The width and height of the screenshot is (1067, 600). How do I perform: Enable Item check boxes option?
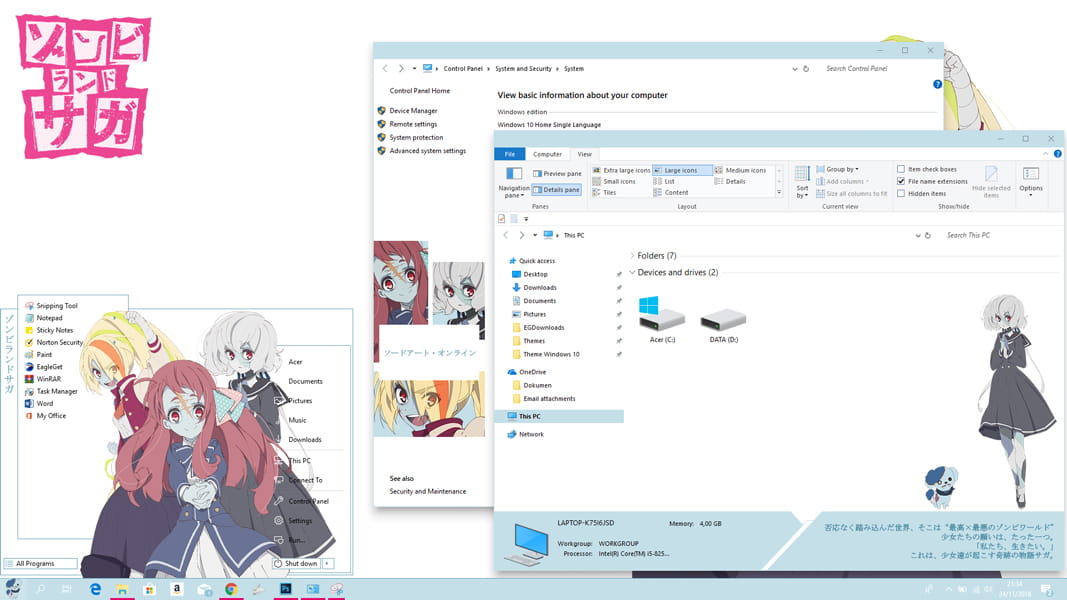[x=898, y=169]
